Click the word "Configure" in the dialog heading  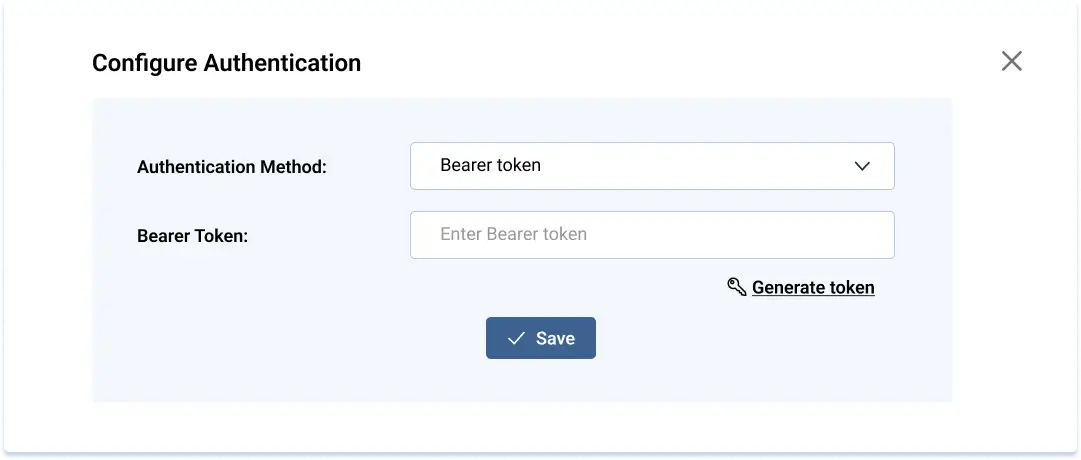point(145,63)
